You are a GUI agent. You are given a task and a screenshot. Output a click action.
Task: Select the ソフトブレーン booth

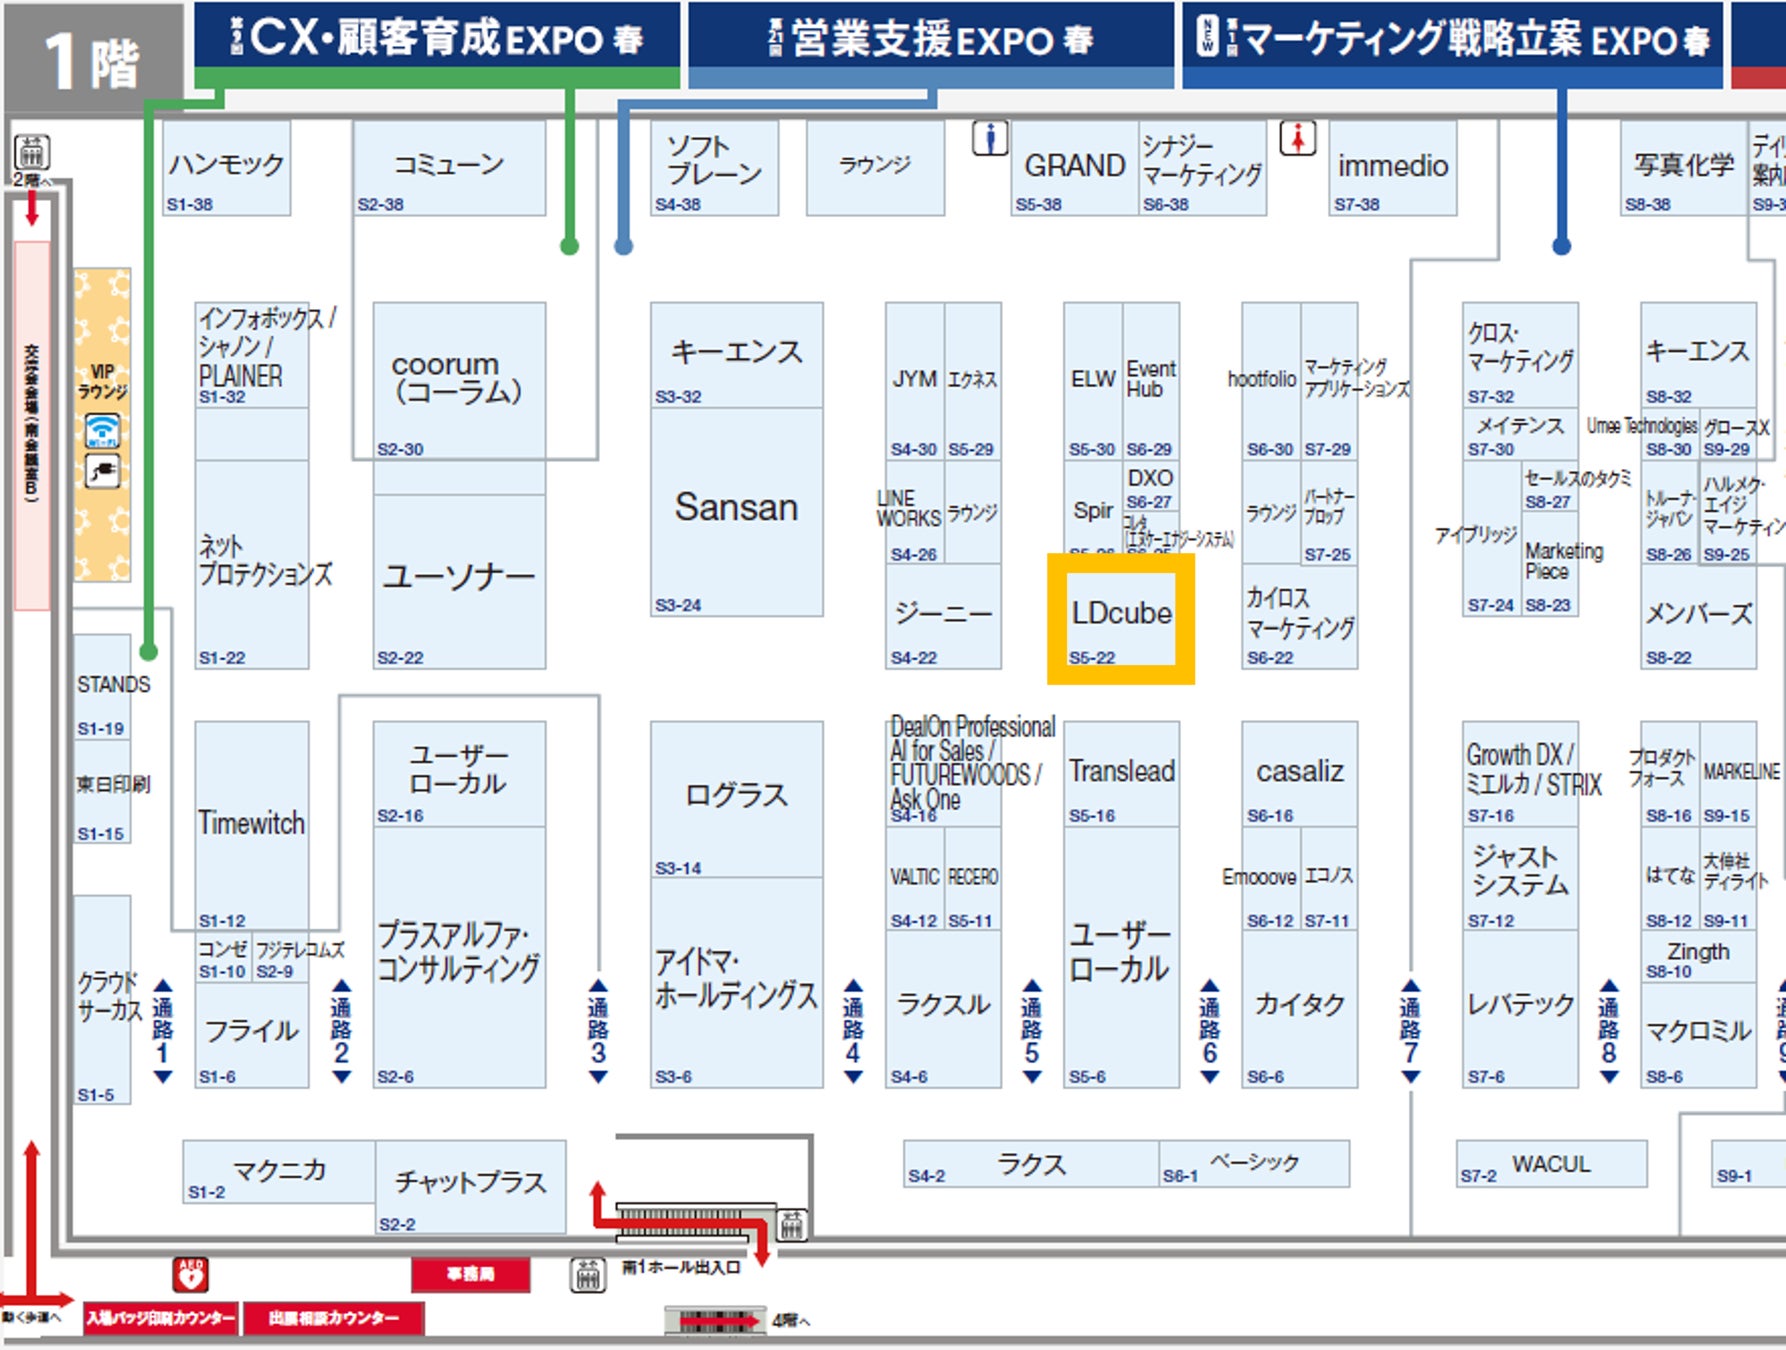714,168
